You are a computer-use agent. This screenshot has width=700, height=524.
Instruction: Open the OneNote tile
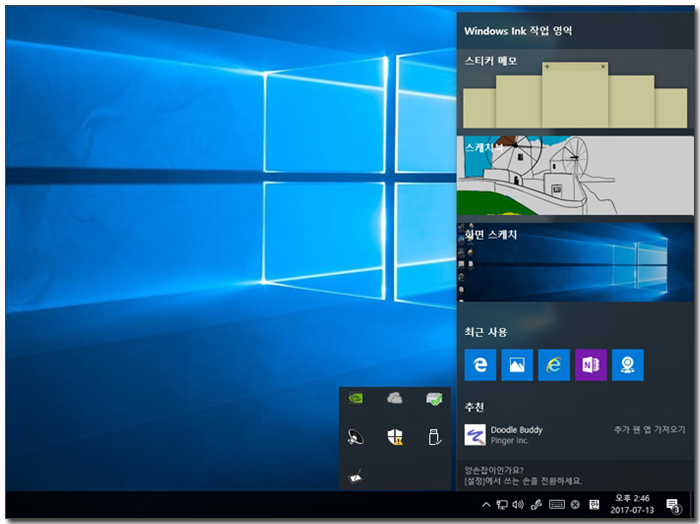coord(590,365)
